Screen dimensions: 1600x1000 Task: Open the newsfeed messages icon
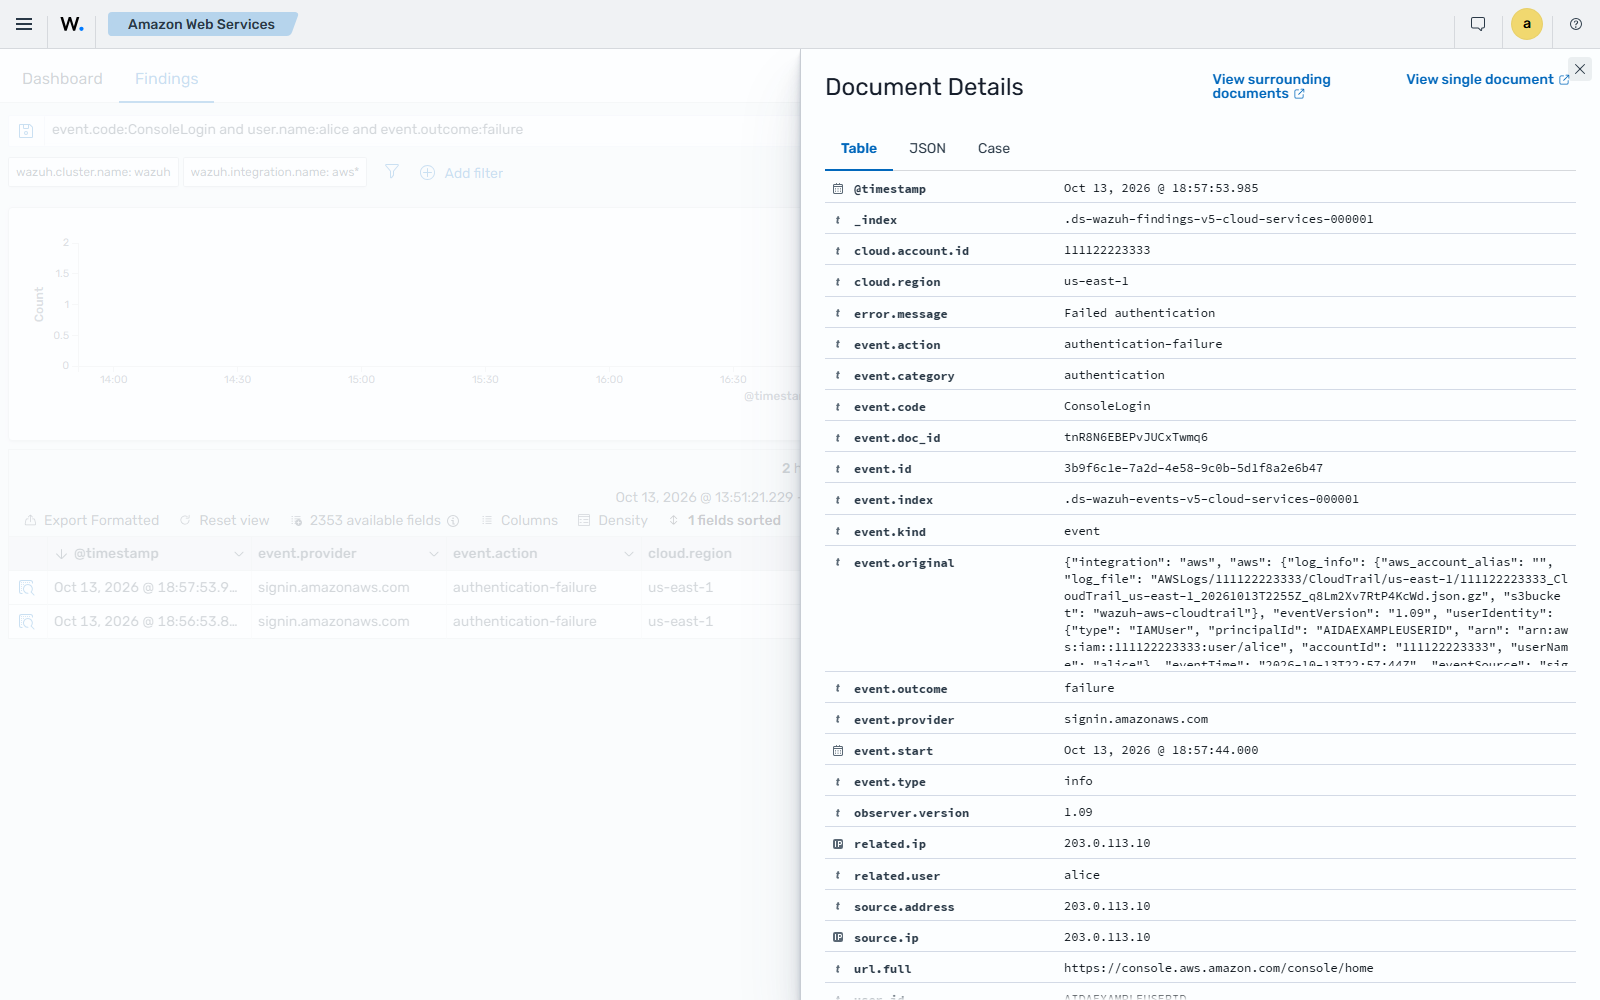1478,24
